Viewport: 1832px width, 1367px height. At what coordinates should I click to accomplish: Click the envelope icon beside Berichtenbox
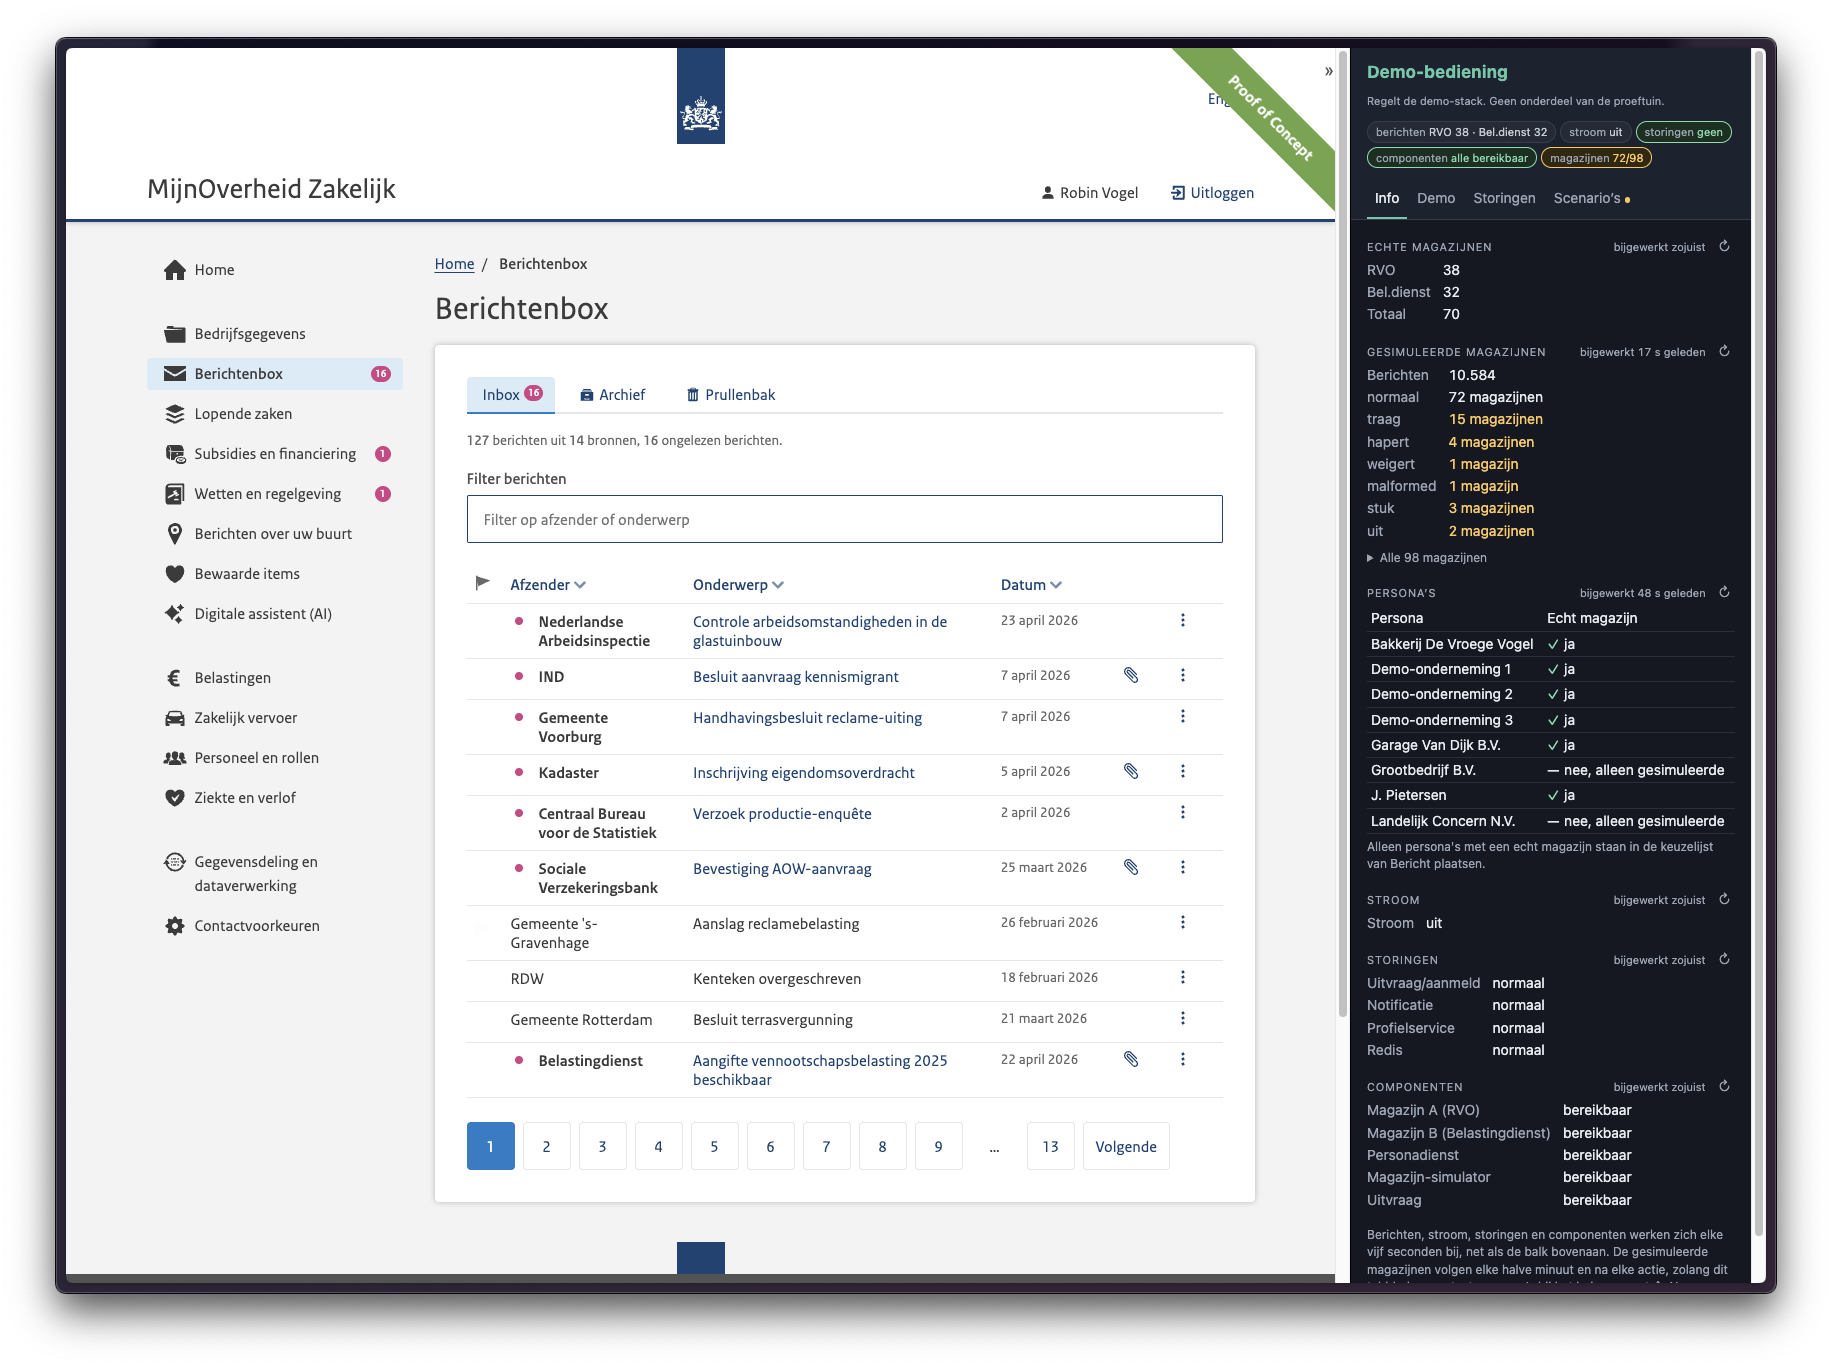tap(175, 374)
